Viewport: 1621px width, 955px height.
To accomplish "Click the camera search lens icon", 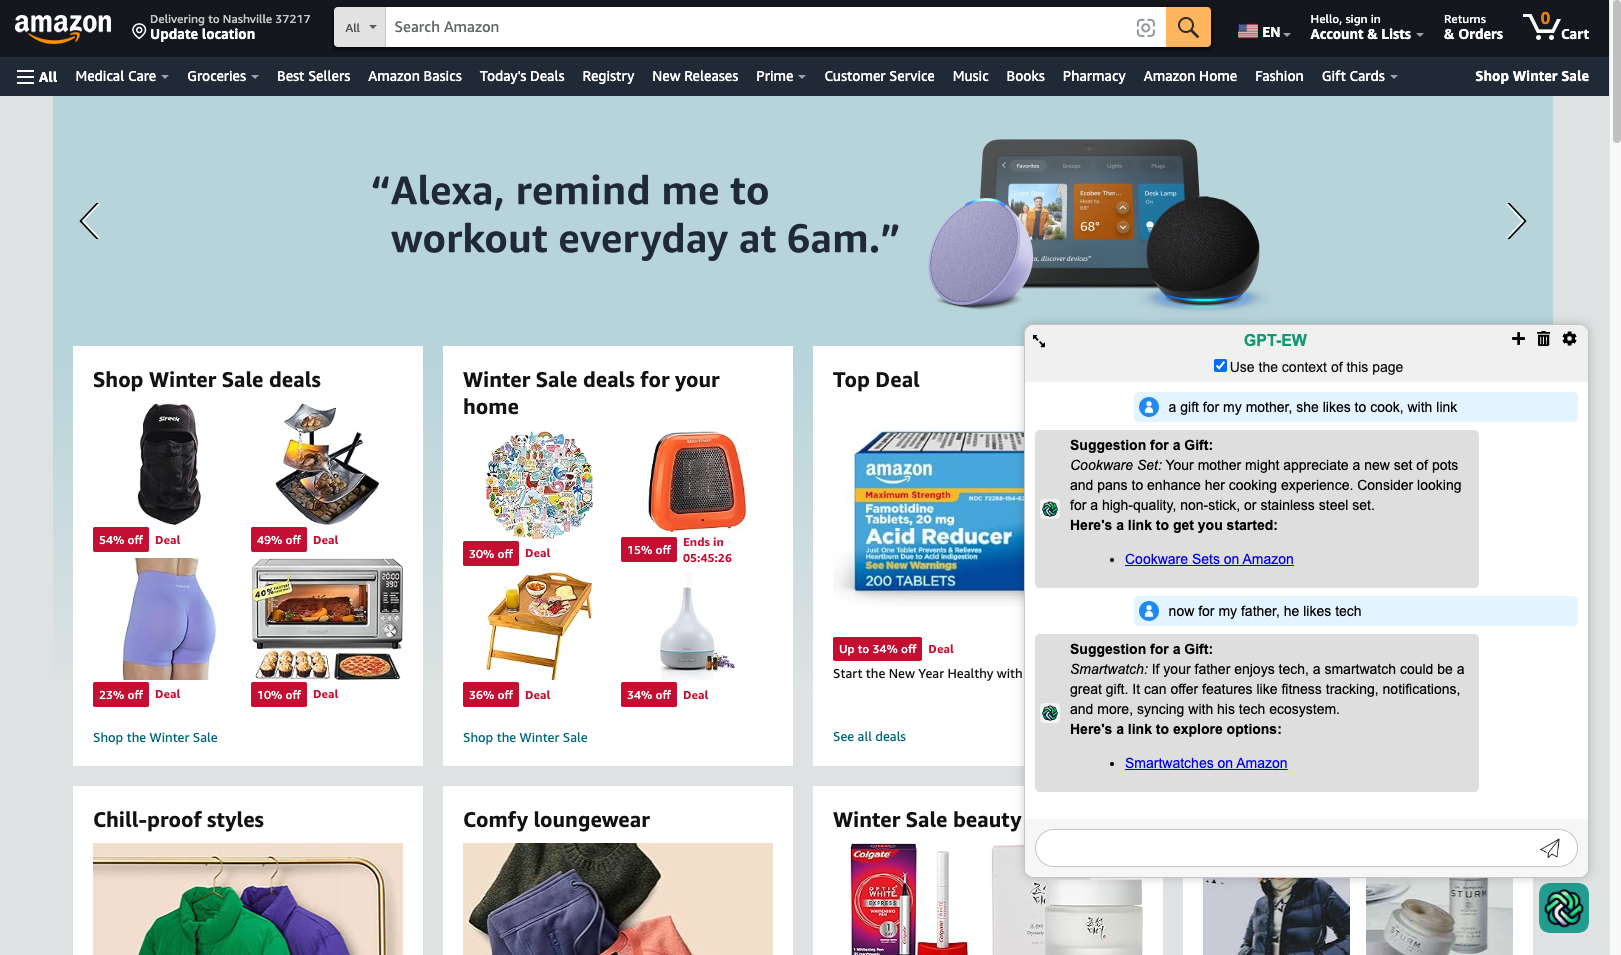I will 1146,28.
